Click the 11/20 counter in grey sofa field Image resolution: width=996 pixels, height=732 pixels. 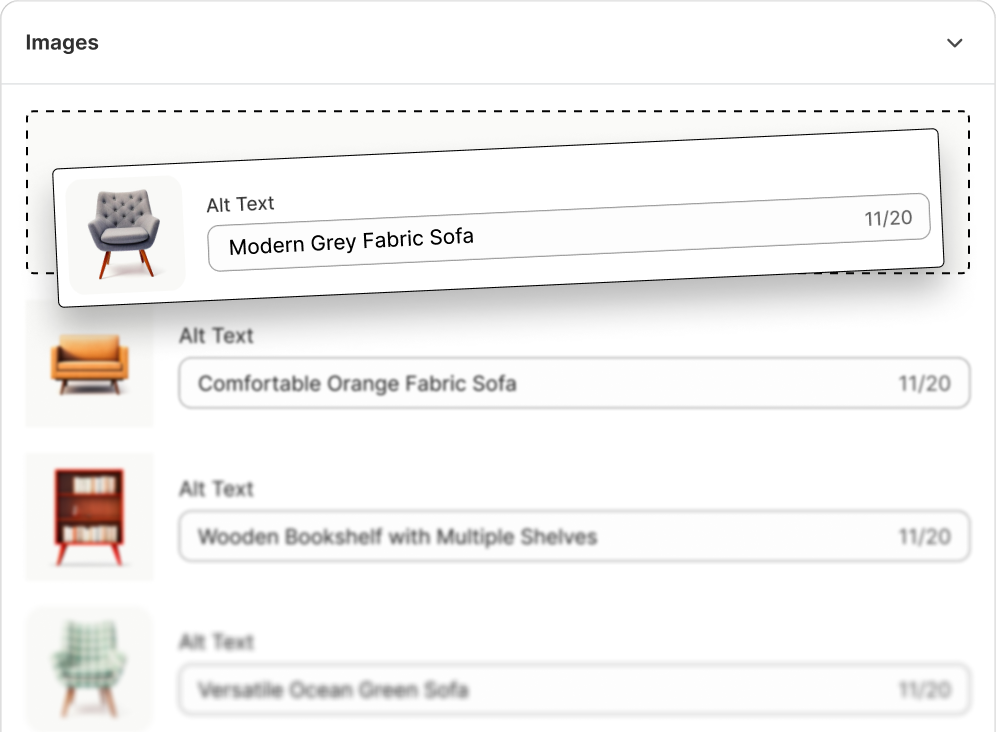[888, 218]
